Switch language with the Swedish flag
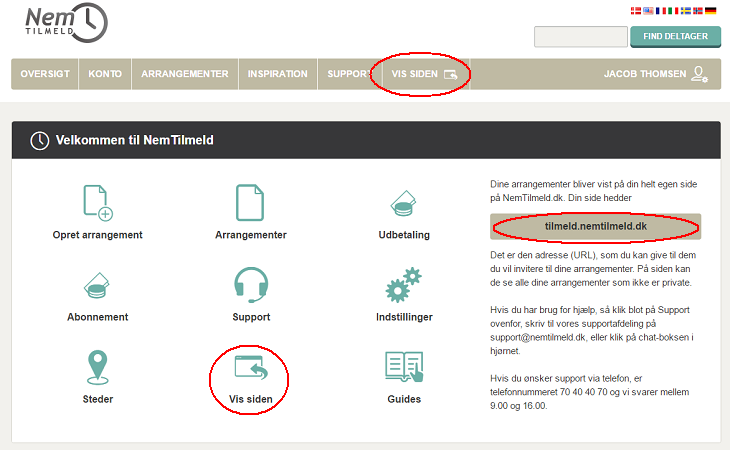Image resolution: width=730 pixels, height=450 pixels. (x=685, y=11)
